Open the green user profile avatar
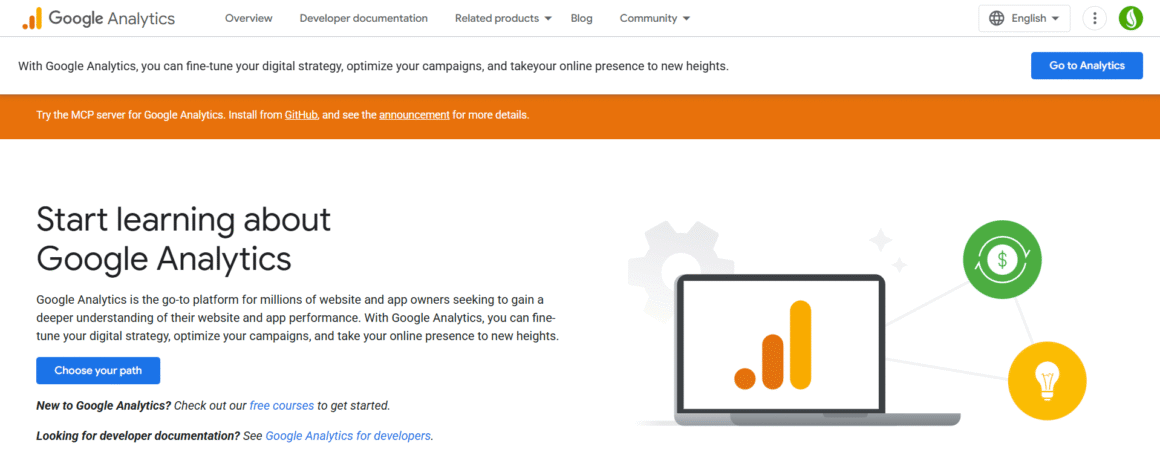 (x=1130, y=18)
